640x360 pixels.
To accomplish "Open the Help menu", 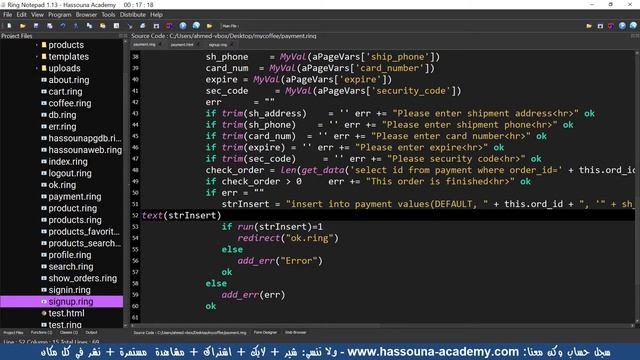I will [156, 15].
